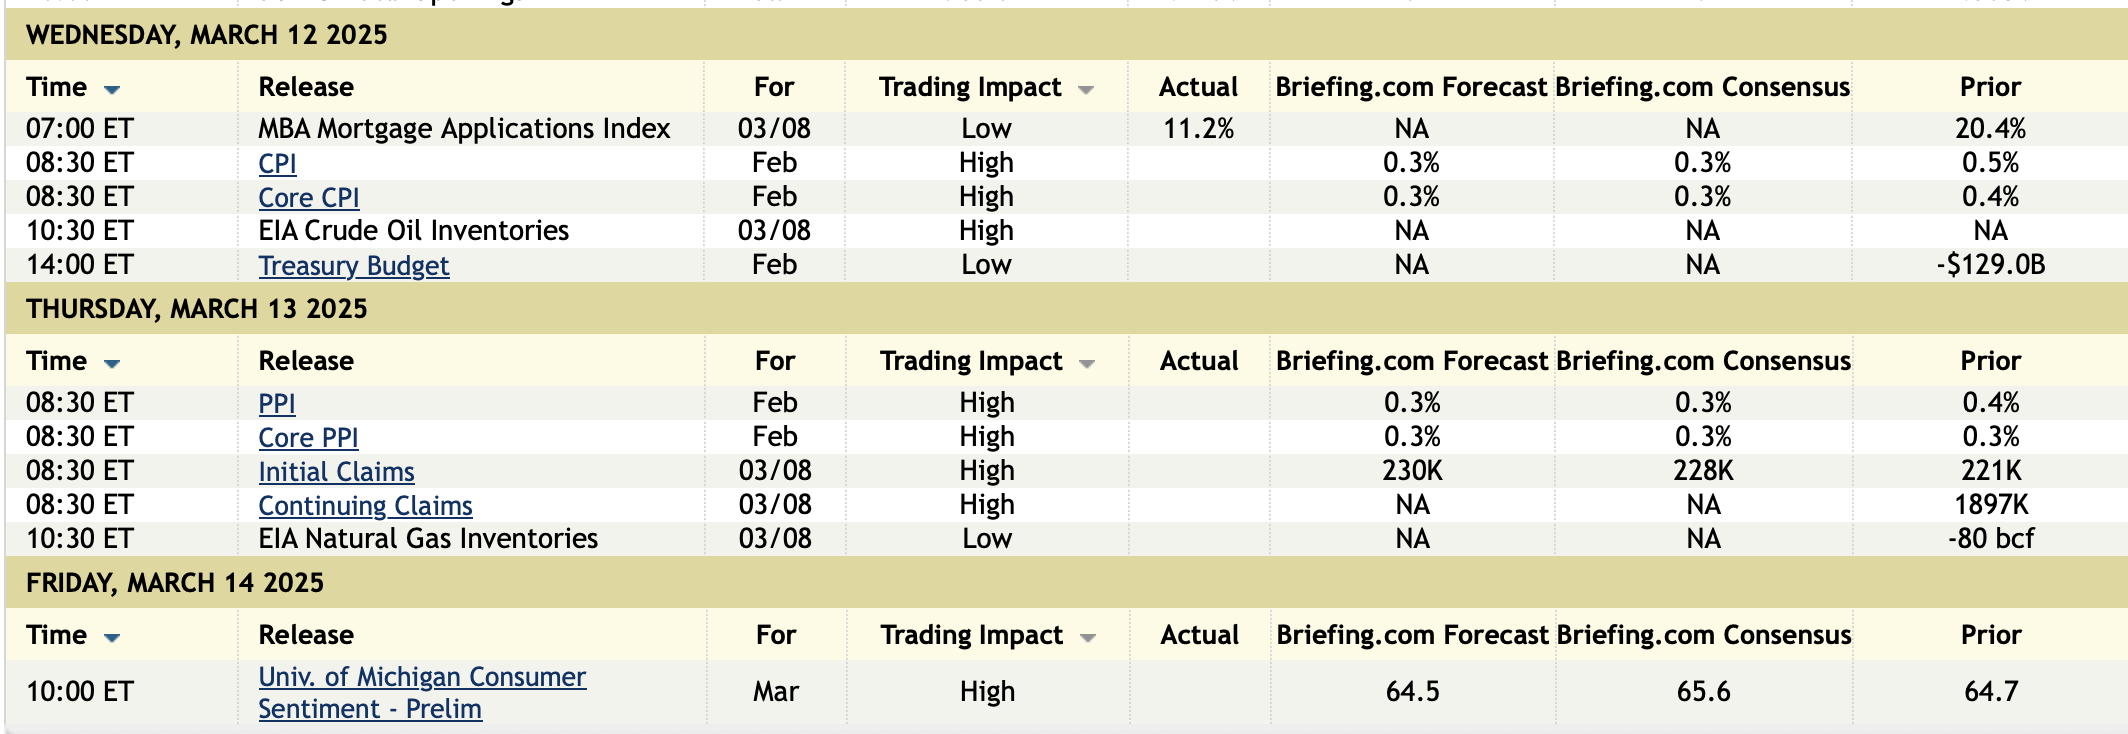Viewport: 2128px width, 734px height.
Task: Open the Core PPI link
Action: (308, 437)
